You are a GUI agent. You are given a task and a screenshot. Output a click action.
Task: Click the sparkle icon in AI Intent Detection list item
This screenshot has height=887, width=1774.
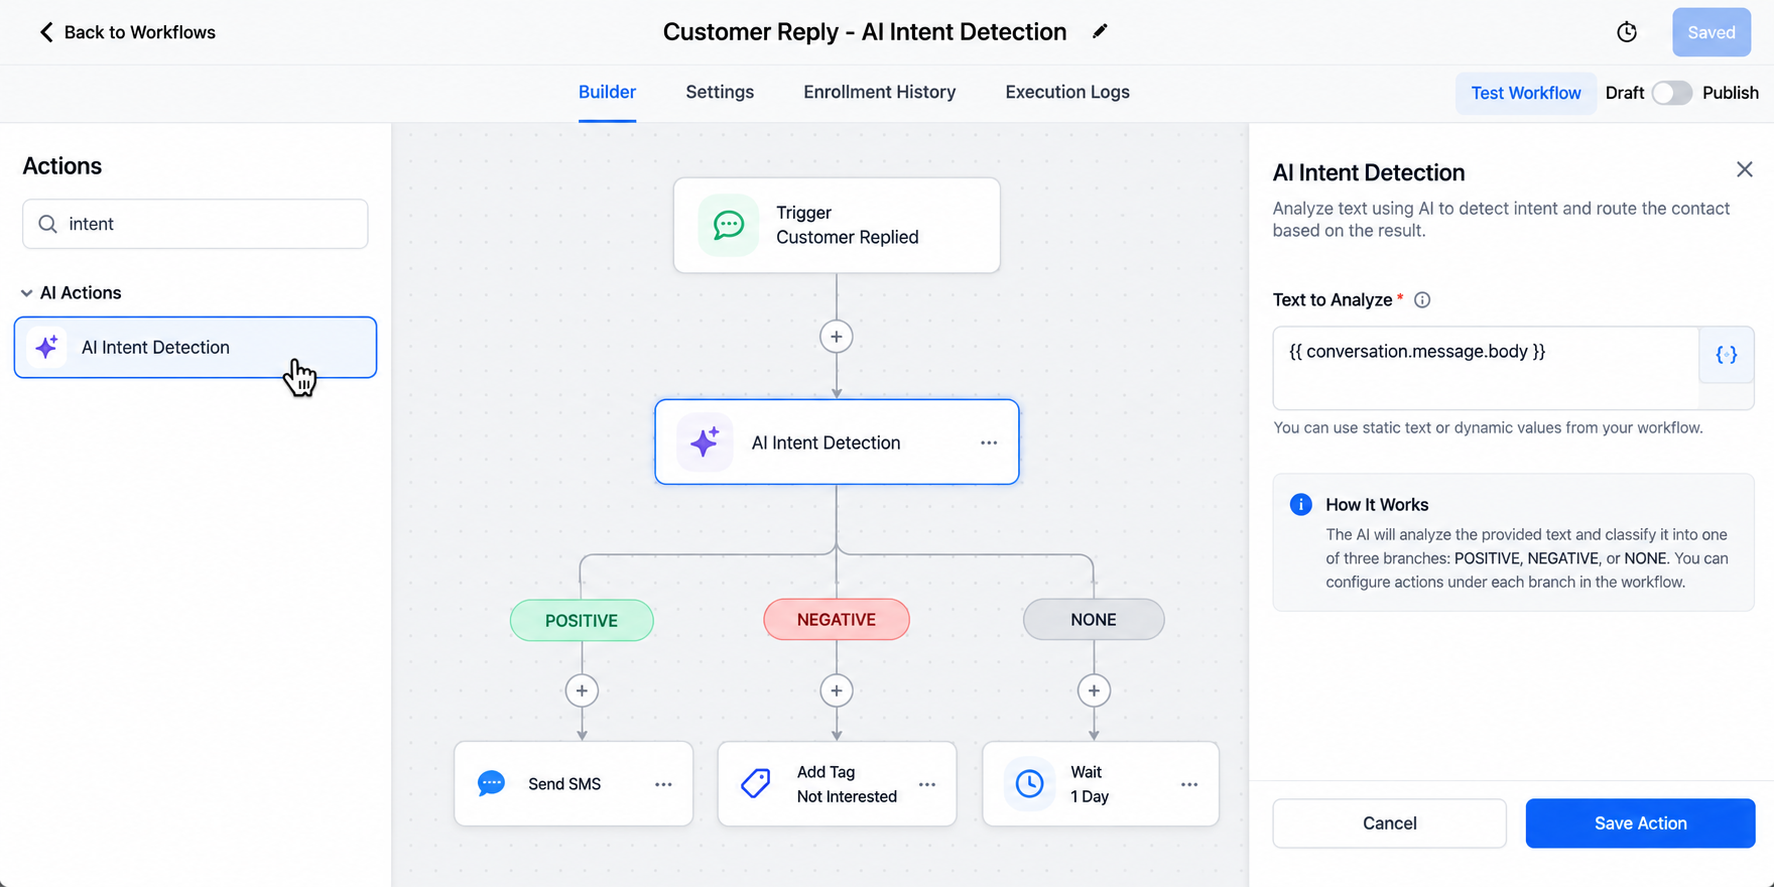click(x=47, y=347)
